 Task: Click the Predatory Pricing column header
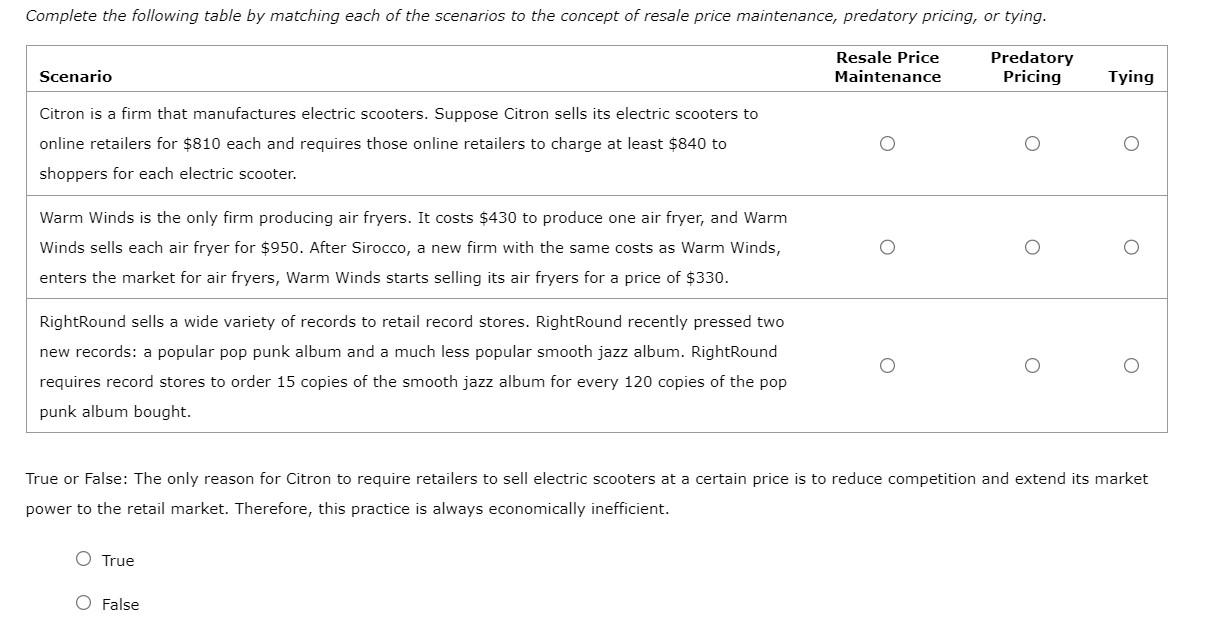1032,67
